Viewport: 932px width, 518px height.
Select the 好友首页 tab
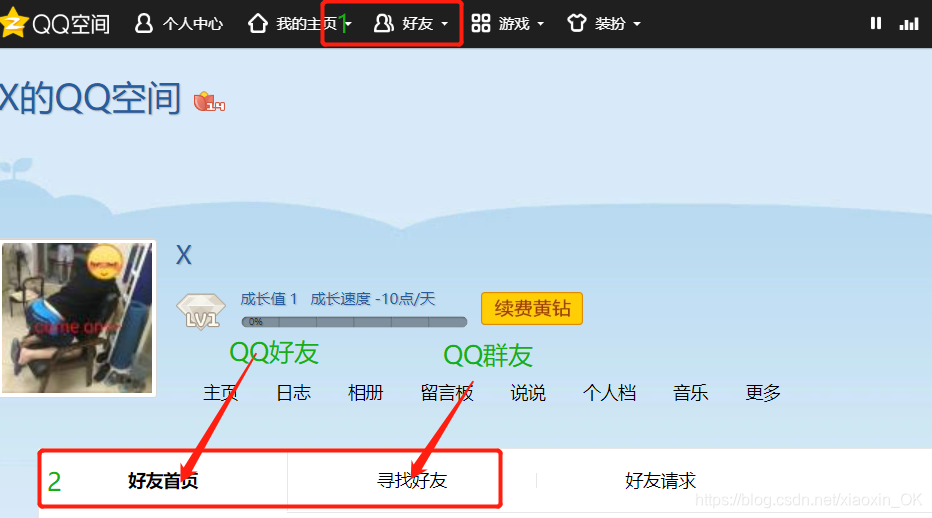(x=163, y=481)
